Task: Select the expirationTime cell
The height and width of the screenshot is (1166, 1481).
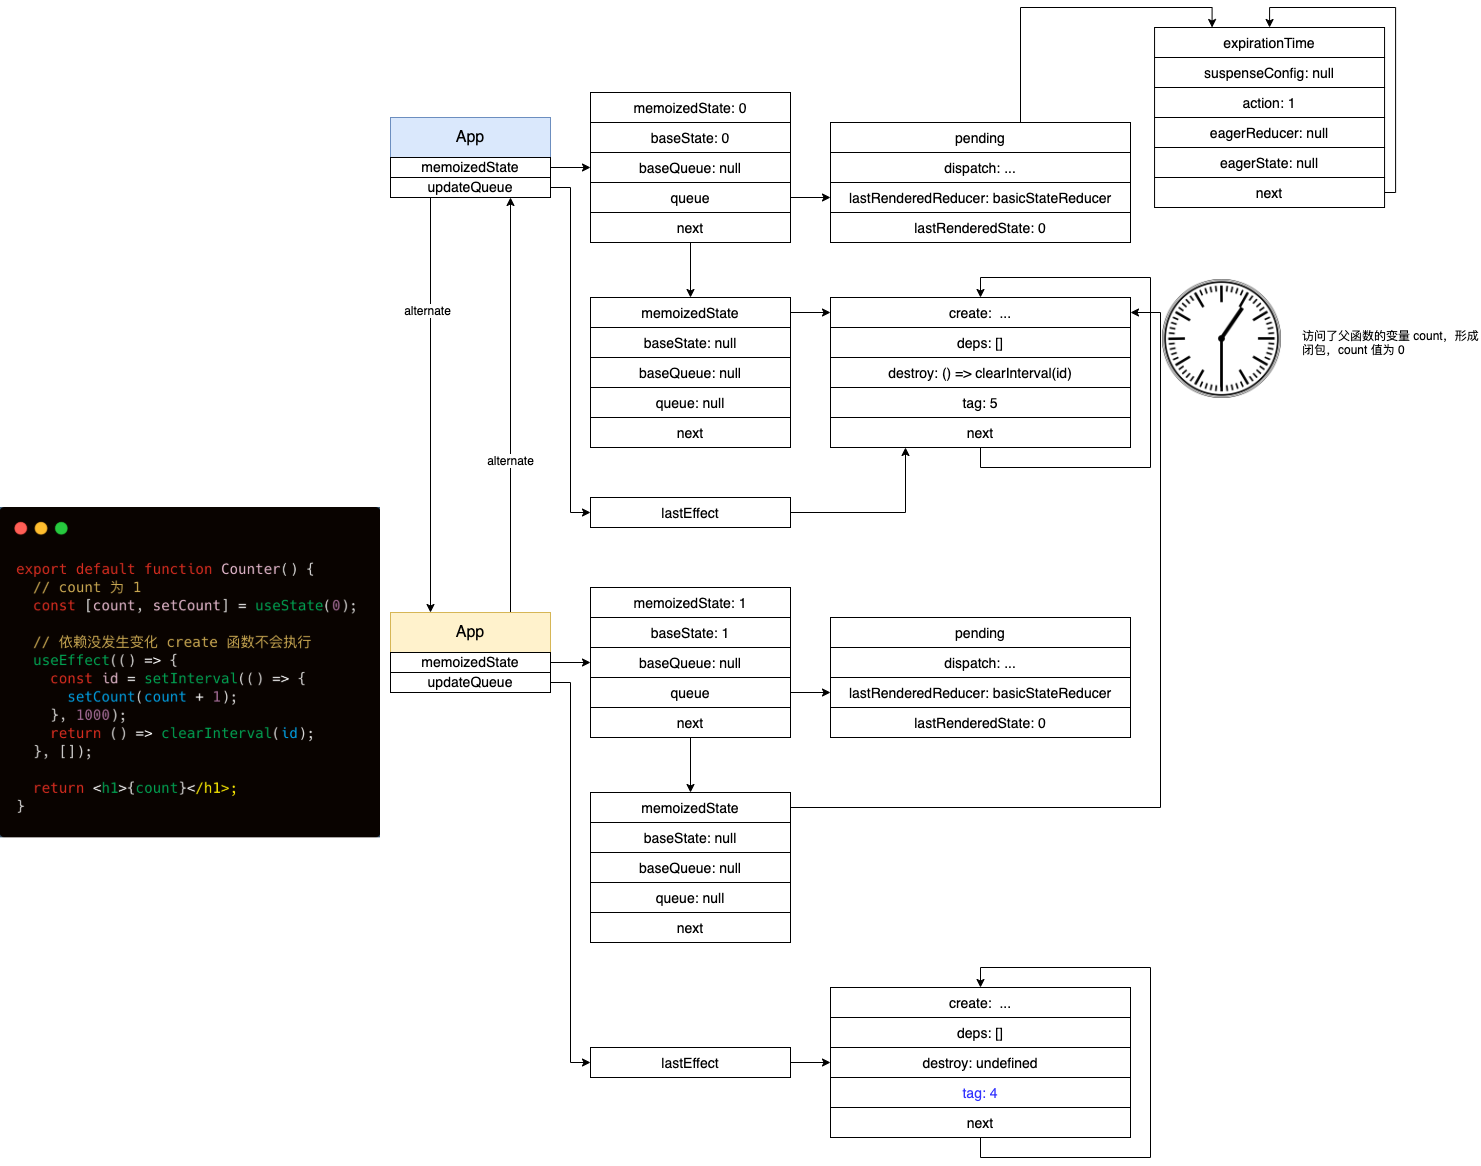Action: point(1269,43)
